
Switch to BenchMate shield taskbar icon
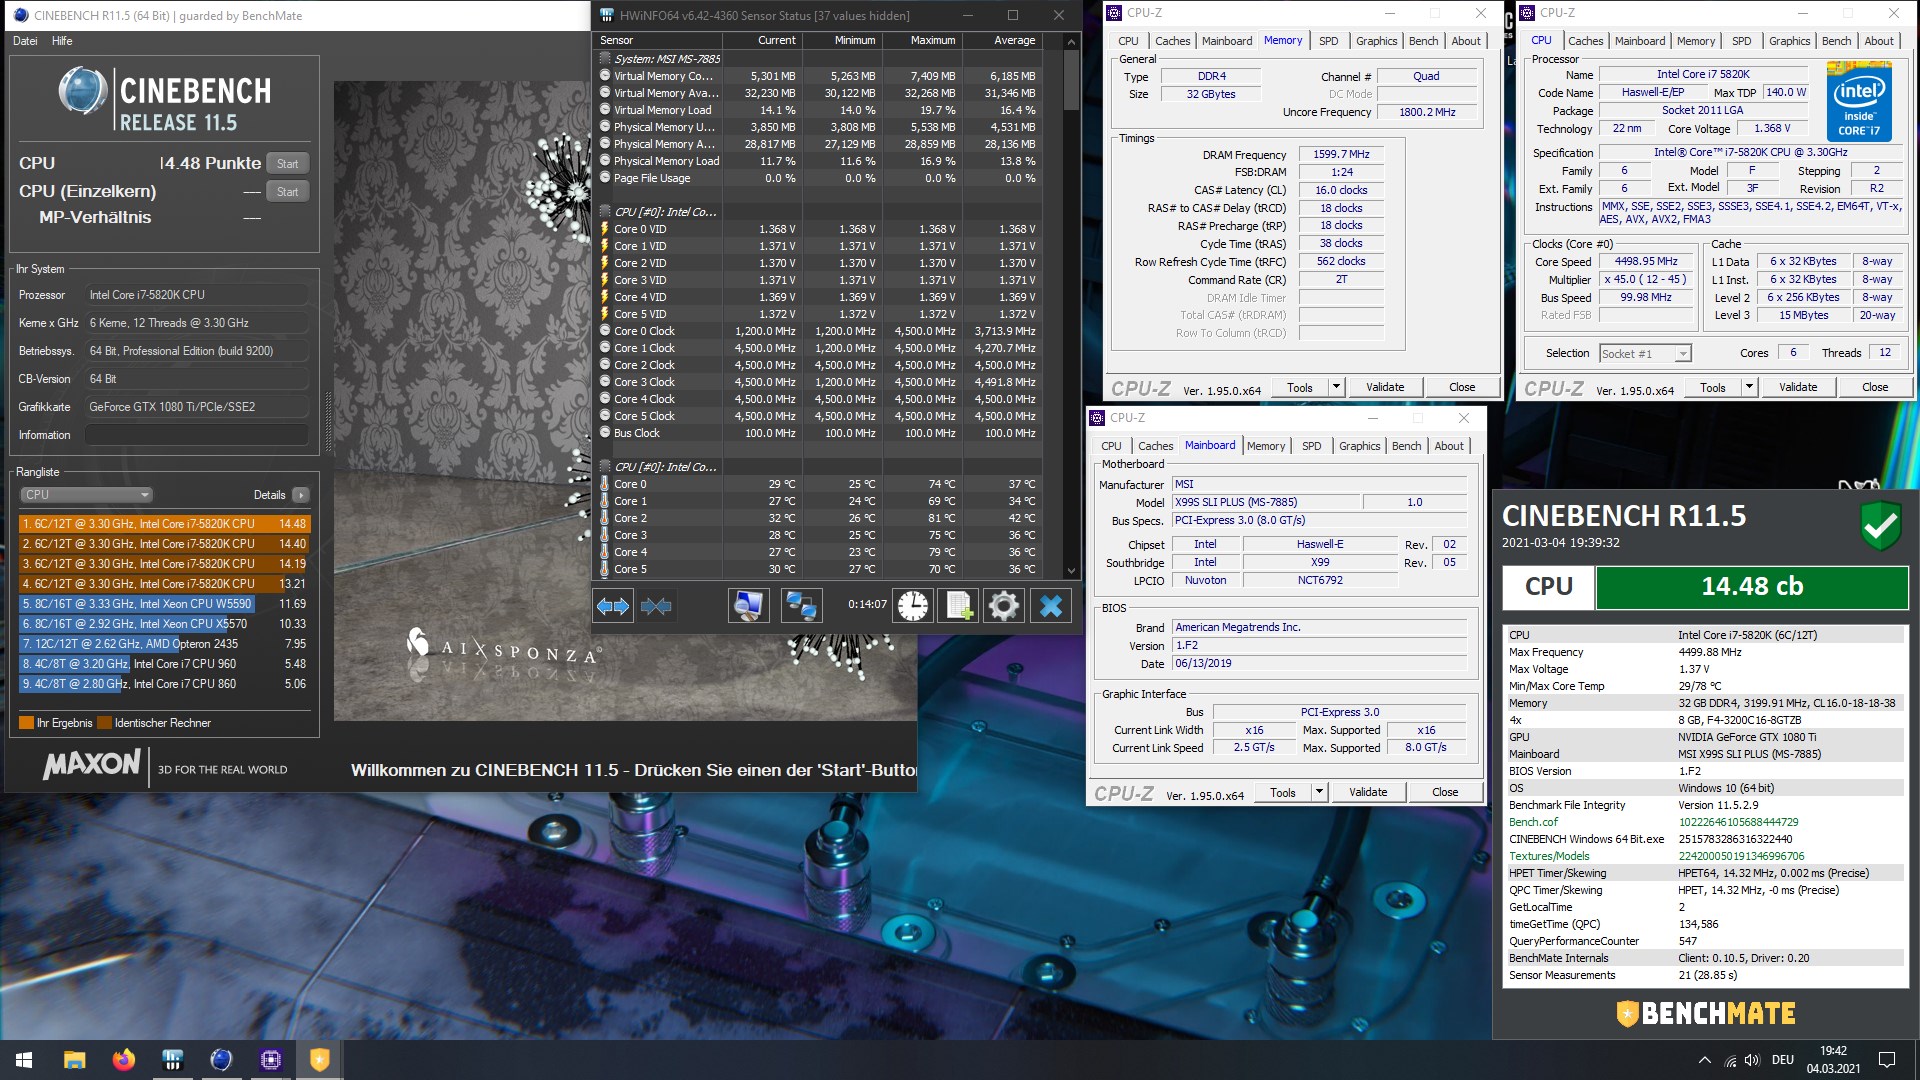pyautogui.click(x=319, y=1059)
